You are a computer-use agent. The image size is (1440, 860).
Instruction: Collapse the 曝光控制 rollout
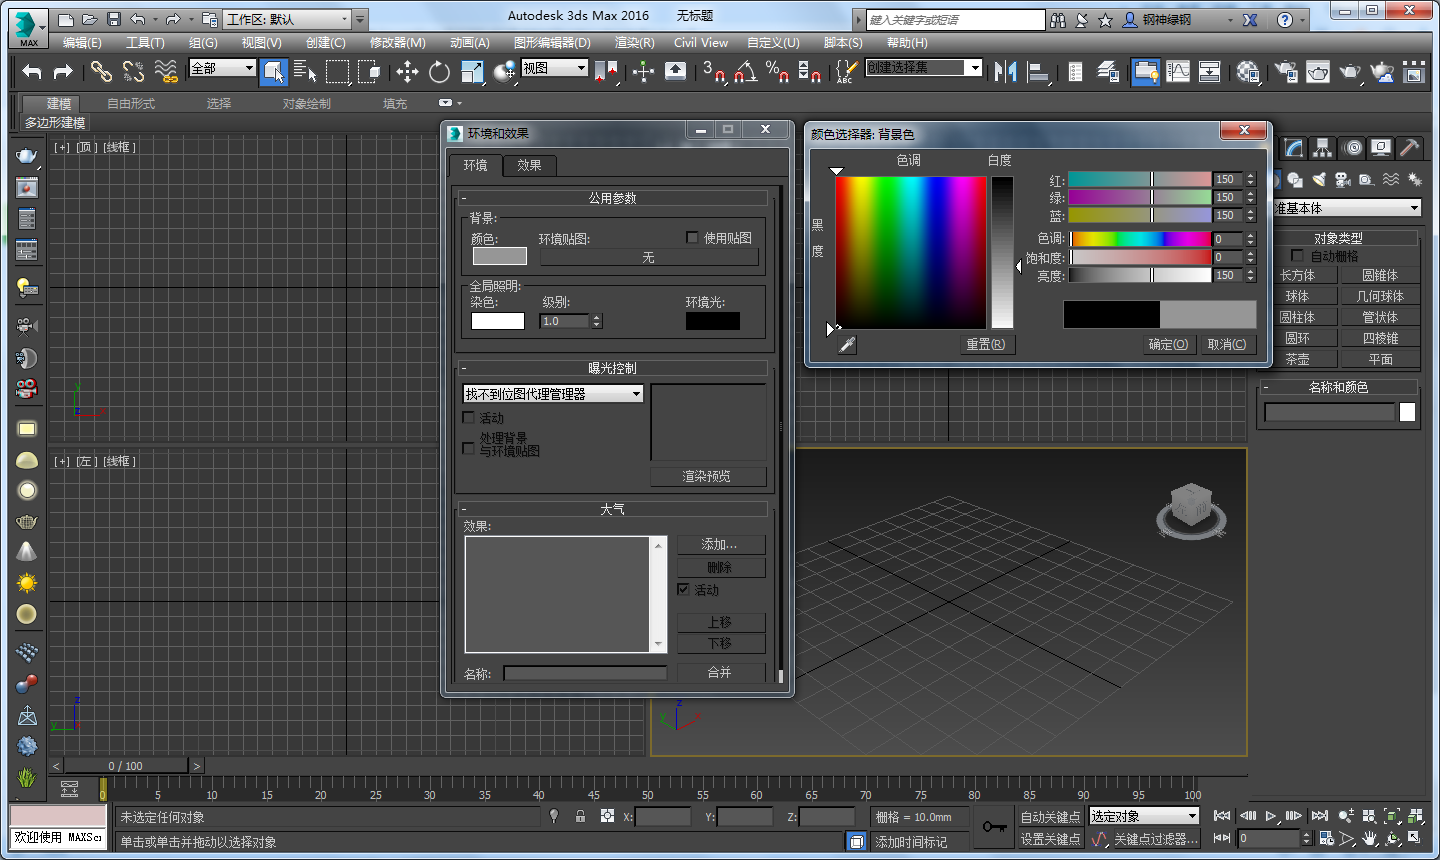[x=612, y=368]
